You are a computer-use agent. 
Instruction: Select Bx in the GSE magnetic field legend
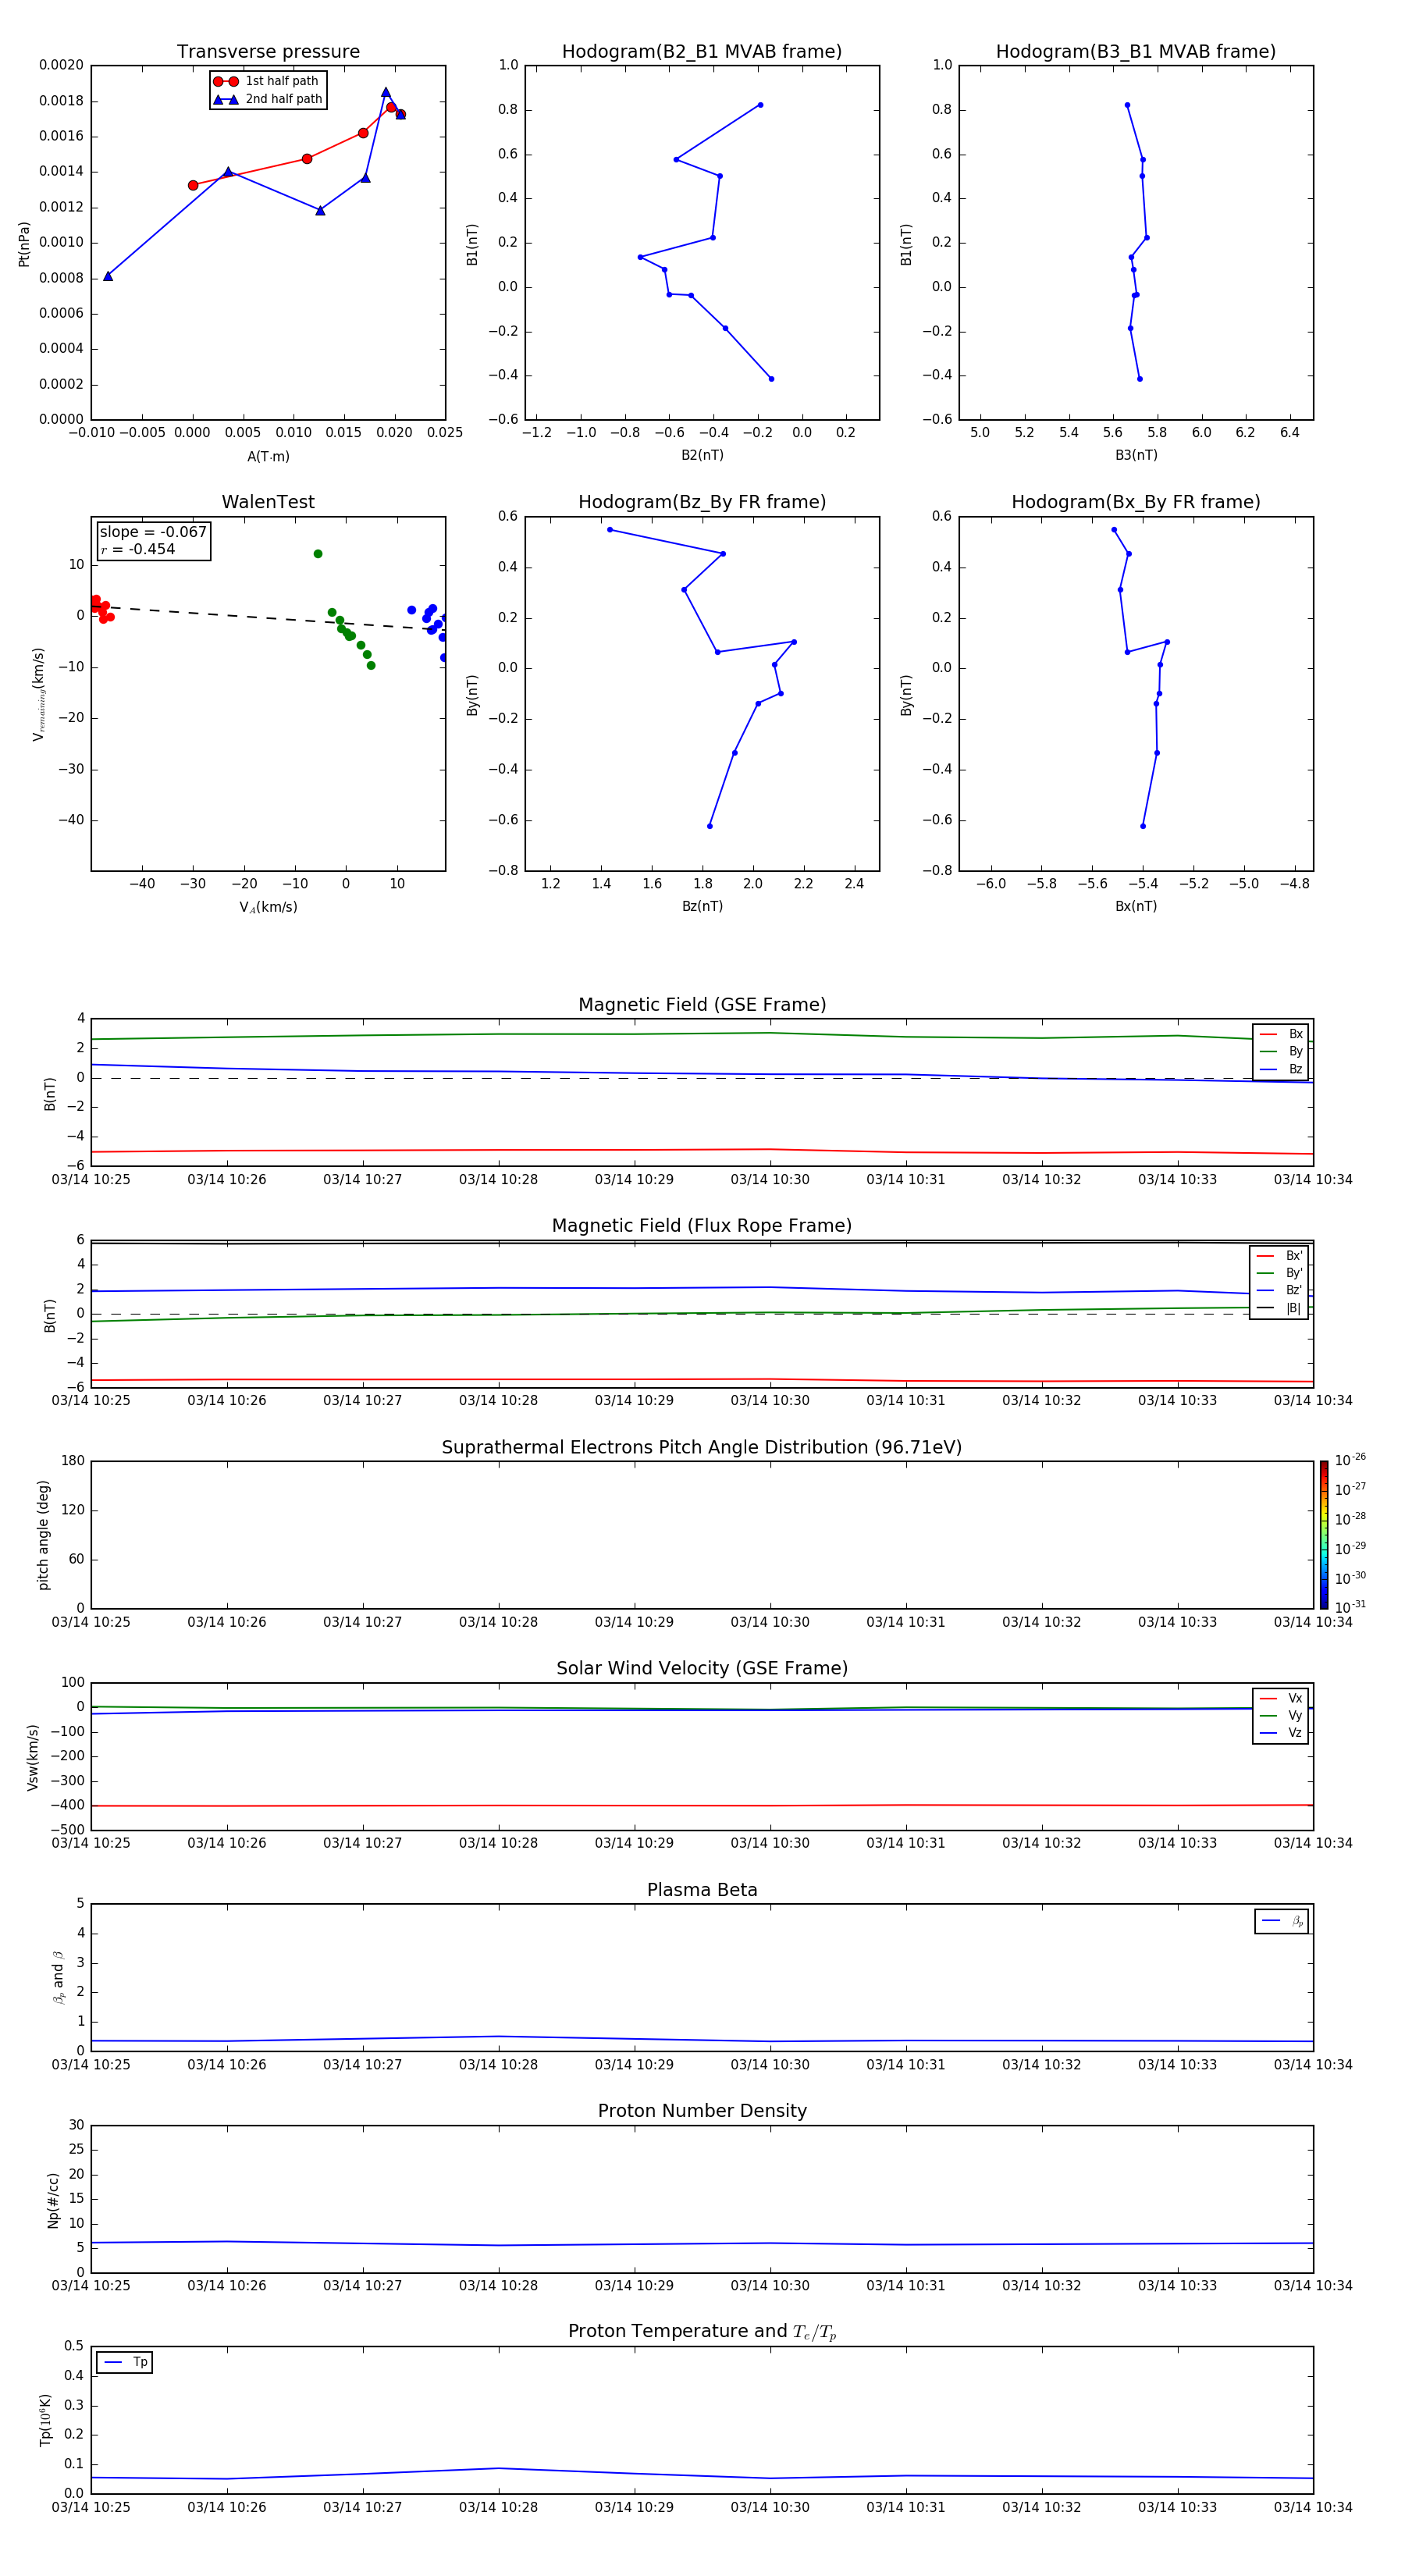click(1281, 1034)
